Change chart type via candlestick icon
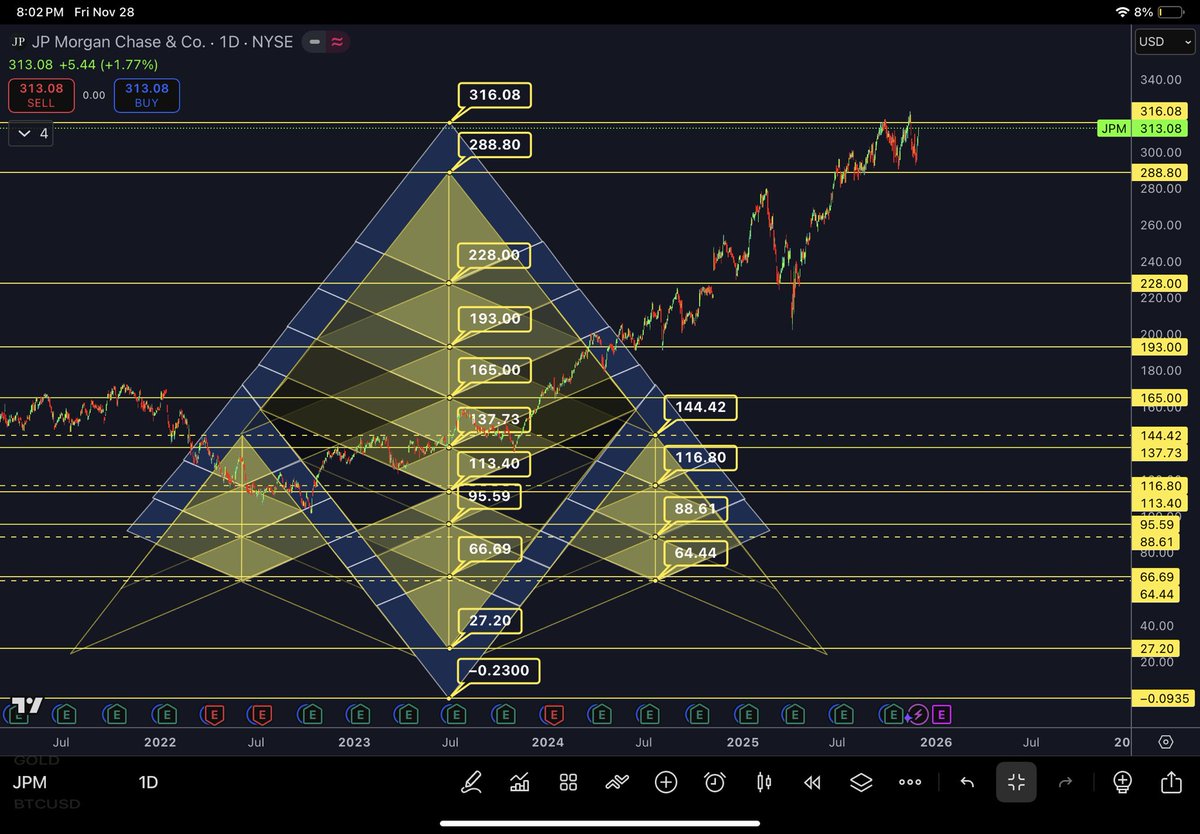1200x834 pixels. tap(764, 783)
